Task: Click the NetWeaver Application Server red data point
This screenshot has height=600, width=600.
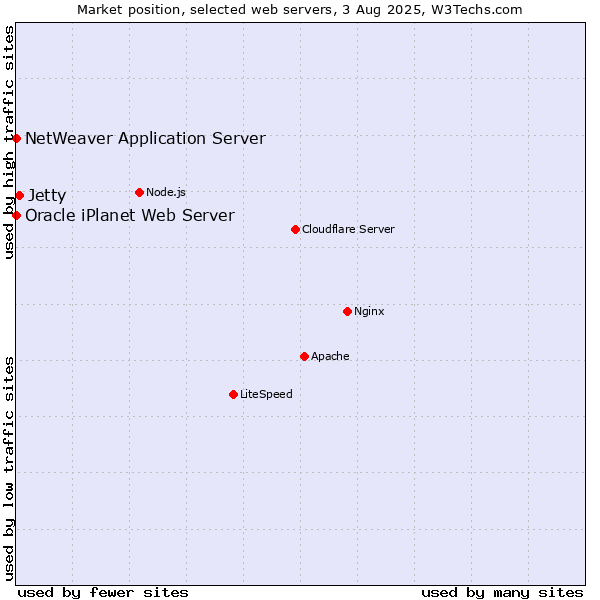Action: point(16,139)
